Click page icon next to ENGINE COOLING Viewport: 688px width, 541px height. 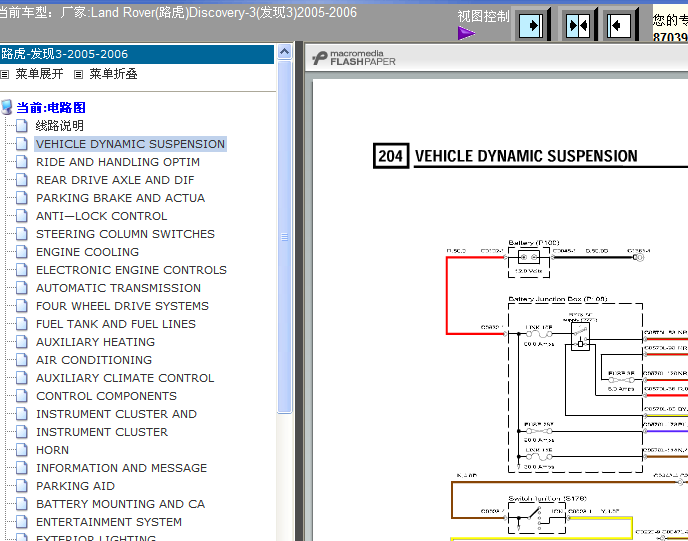click(x=22, y=252)
